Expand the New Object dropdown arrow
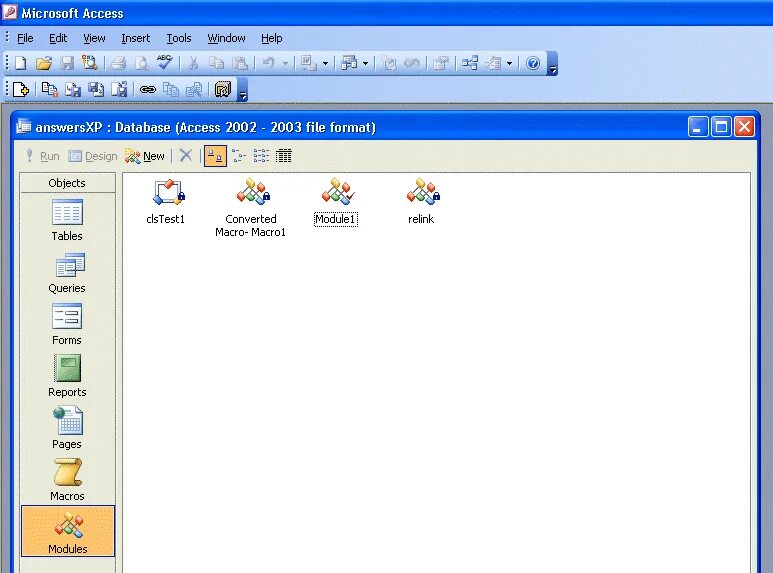 [509, 63]
